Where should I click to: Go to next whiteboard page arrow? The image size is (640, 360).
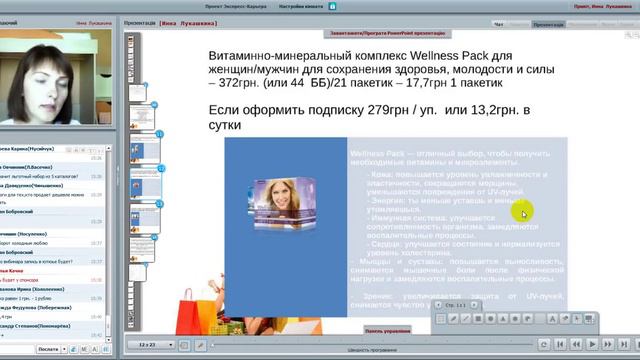tap(474, 305)
